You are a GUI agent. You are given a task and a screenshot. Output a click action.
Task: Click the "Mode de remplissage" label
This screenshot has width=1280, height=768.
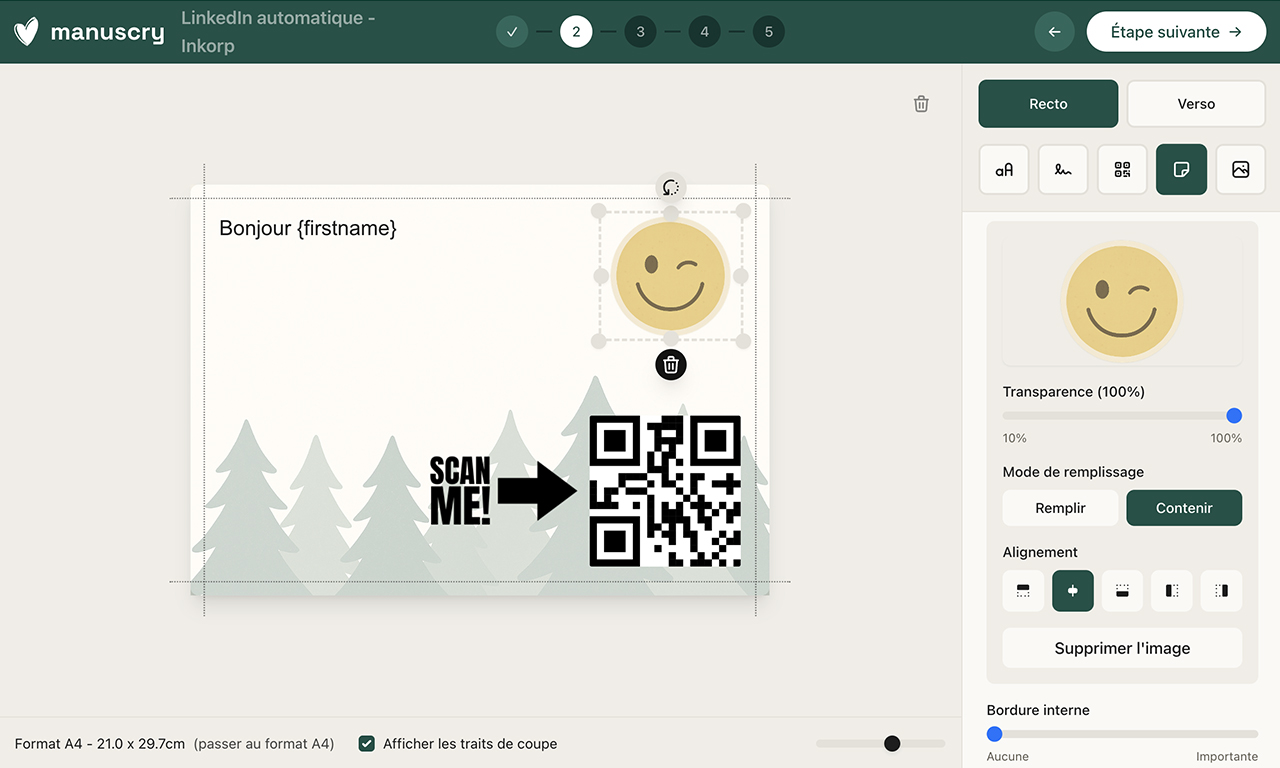[x=1073, y=472]
